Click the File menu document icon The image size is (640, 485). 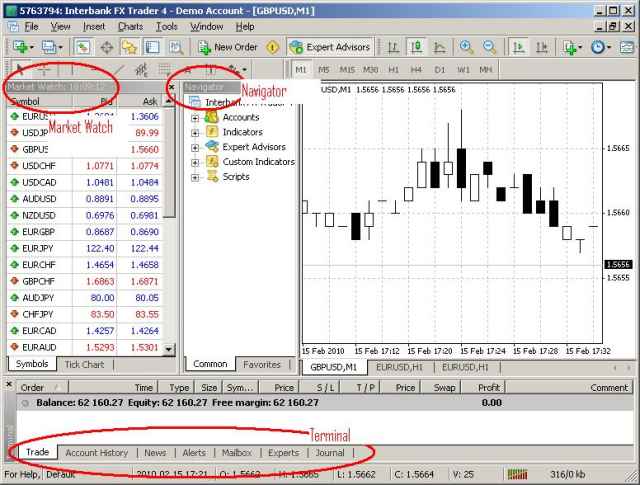tap(13, 27)
